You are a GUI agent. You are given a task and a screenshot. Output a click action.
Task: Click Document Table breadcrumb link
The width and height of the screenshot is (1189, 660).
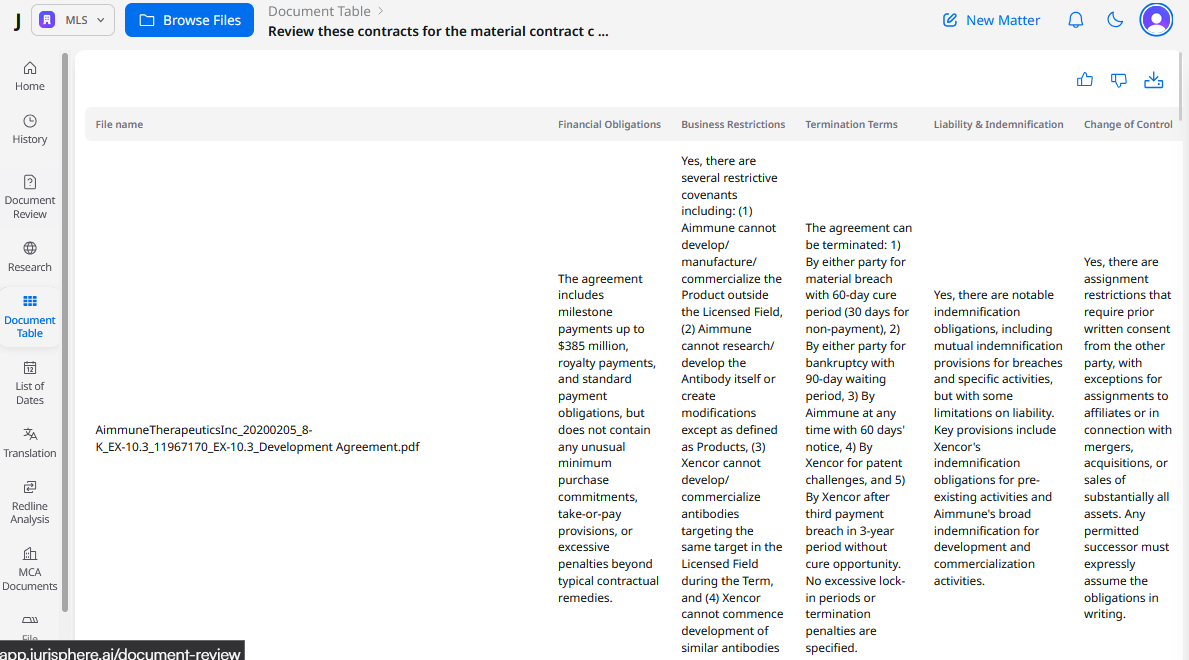coord(318,11)
